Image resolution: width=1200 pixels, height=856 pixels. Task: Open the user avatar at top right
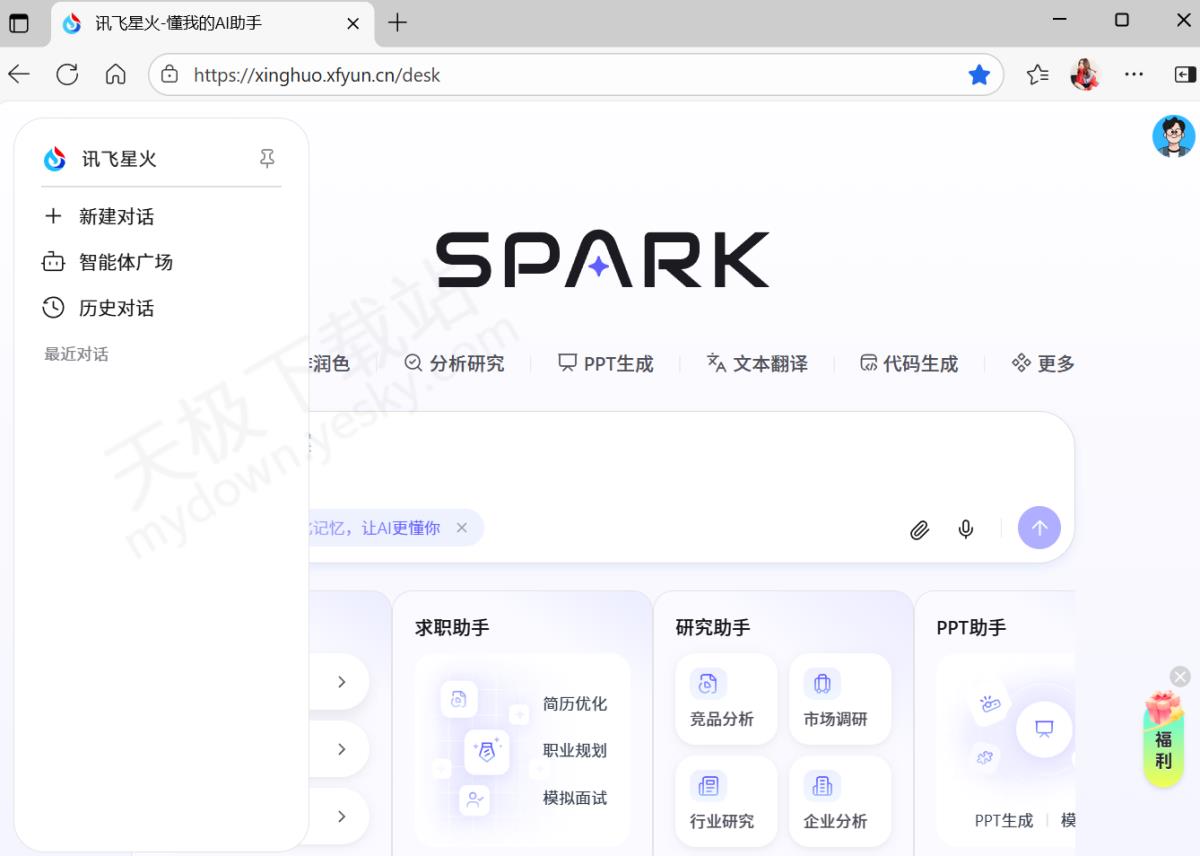click(1173, 137)
